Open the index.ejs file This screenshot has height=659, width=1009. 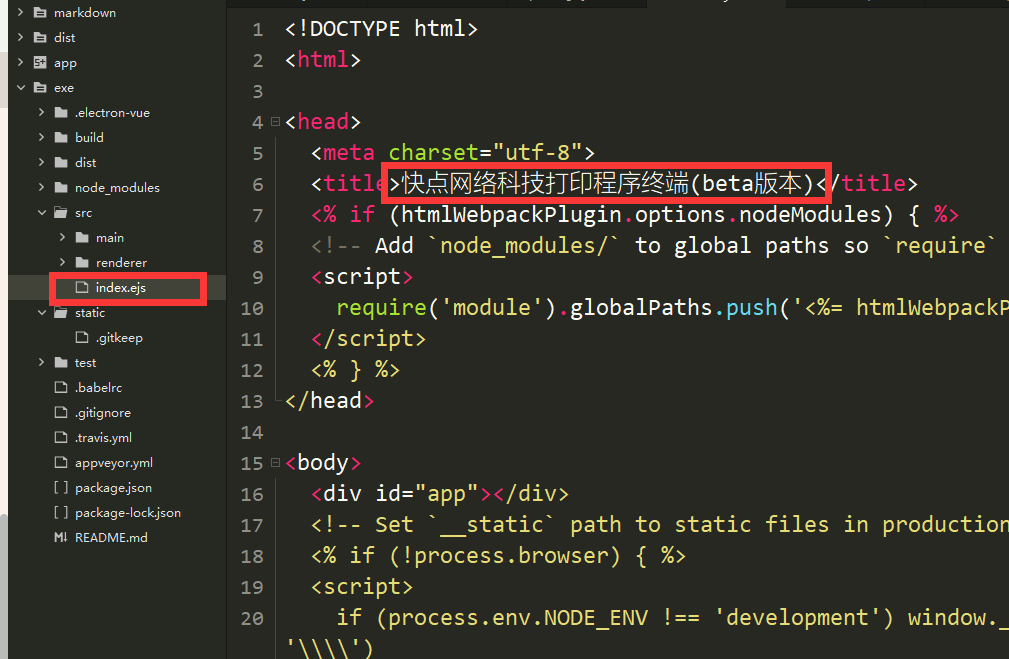pyautogui.click(x=121, y=288)
